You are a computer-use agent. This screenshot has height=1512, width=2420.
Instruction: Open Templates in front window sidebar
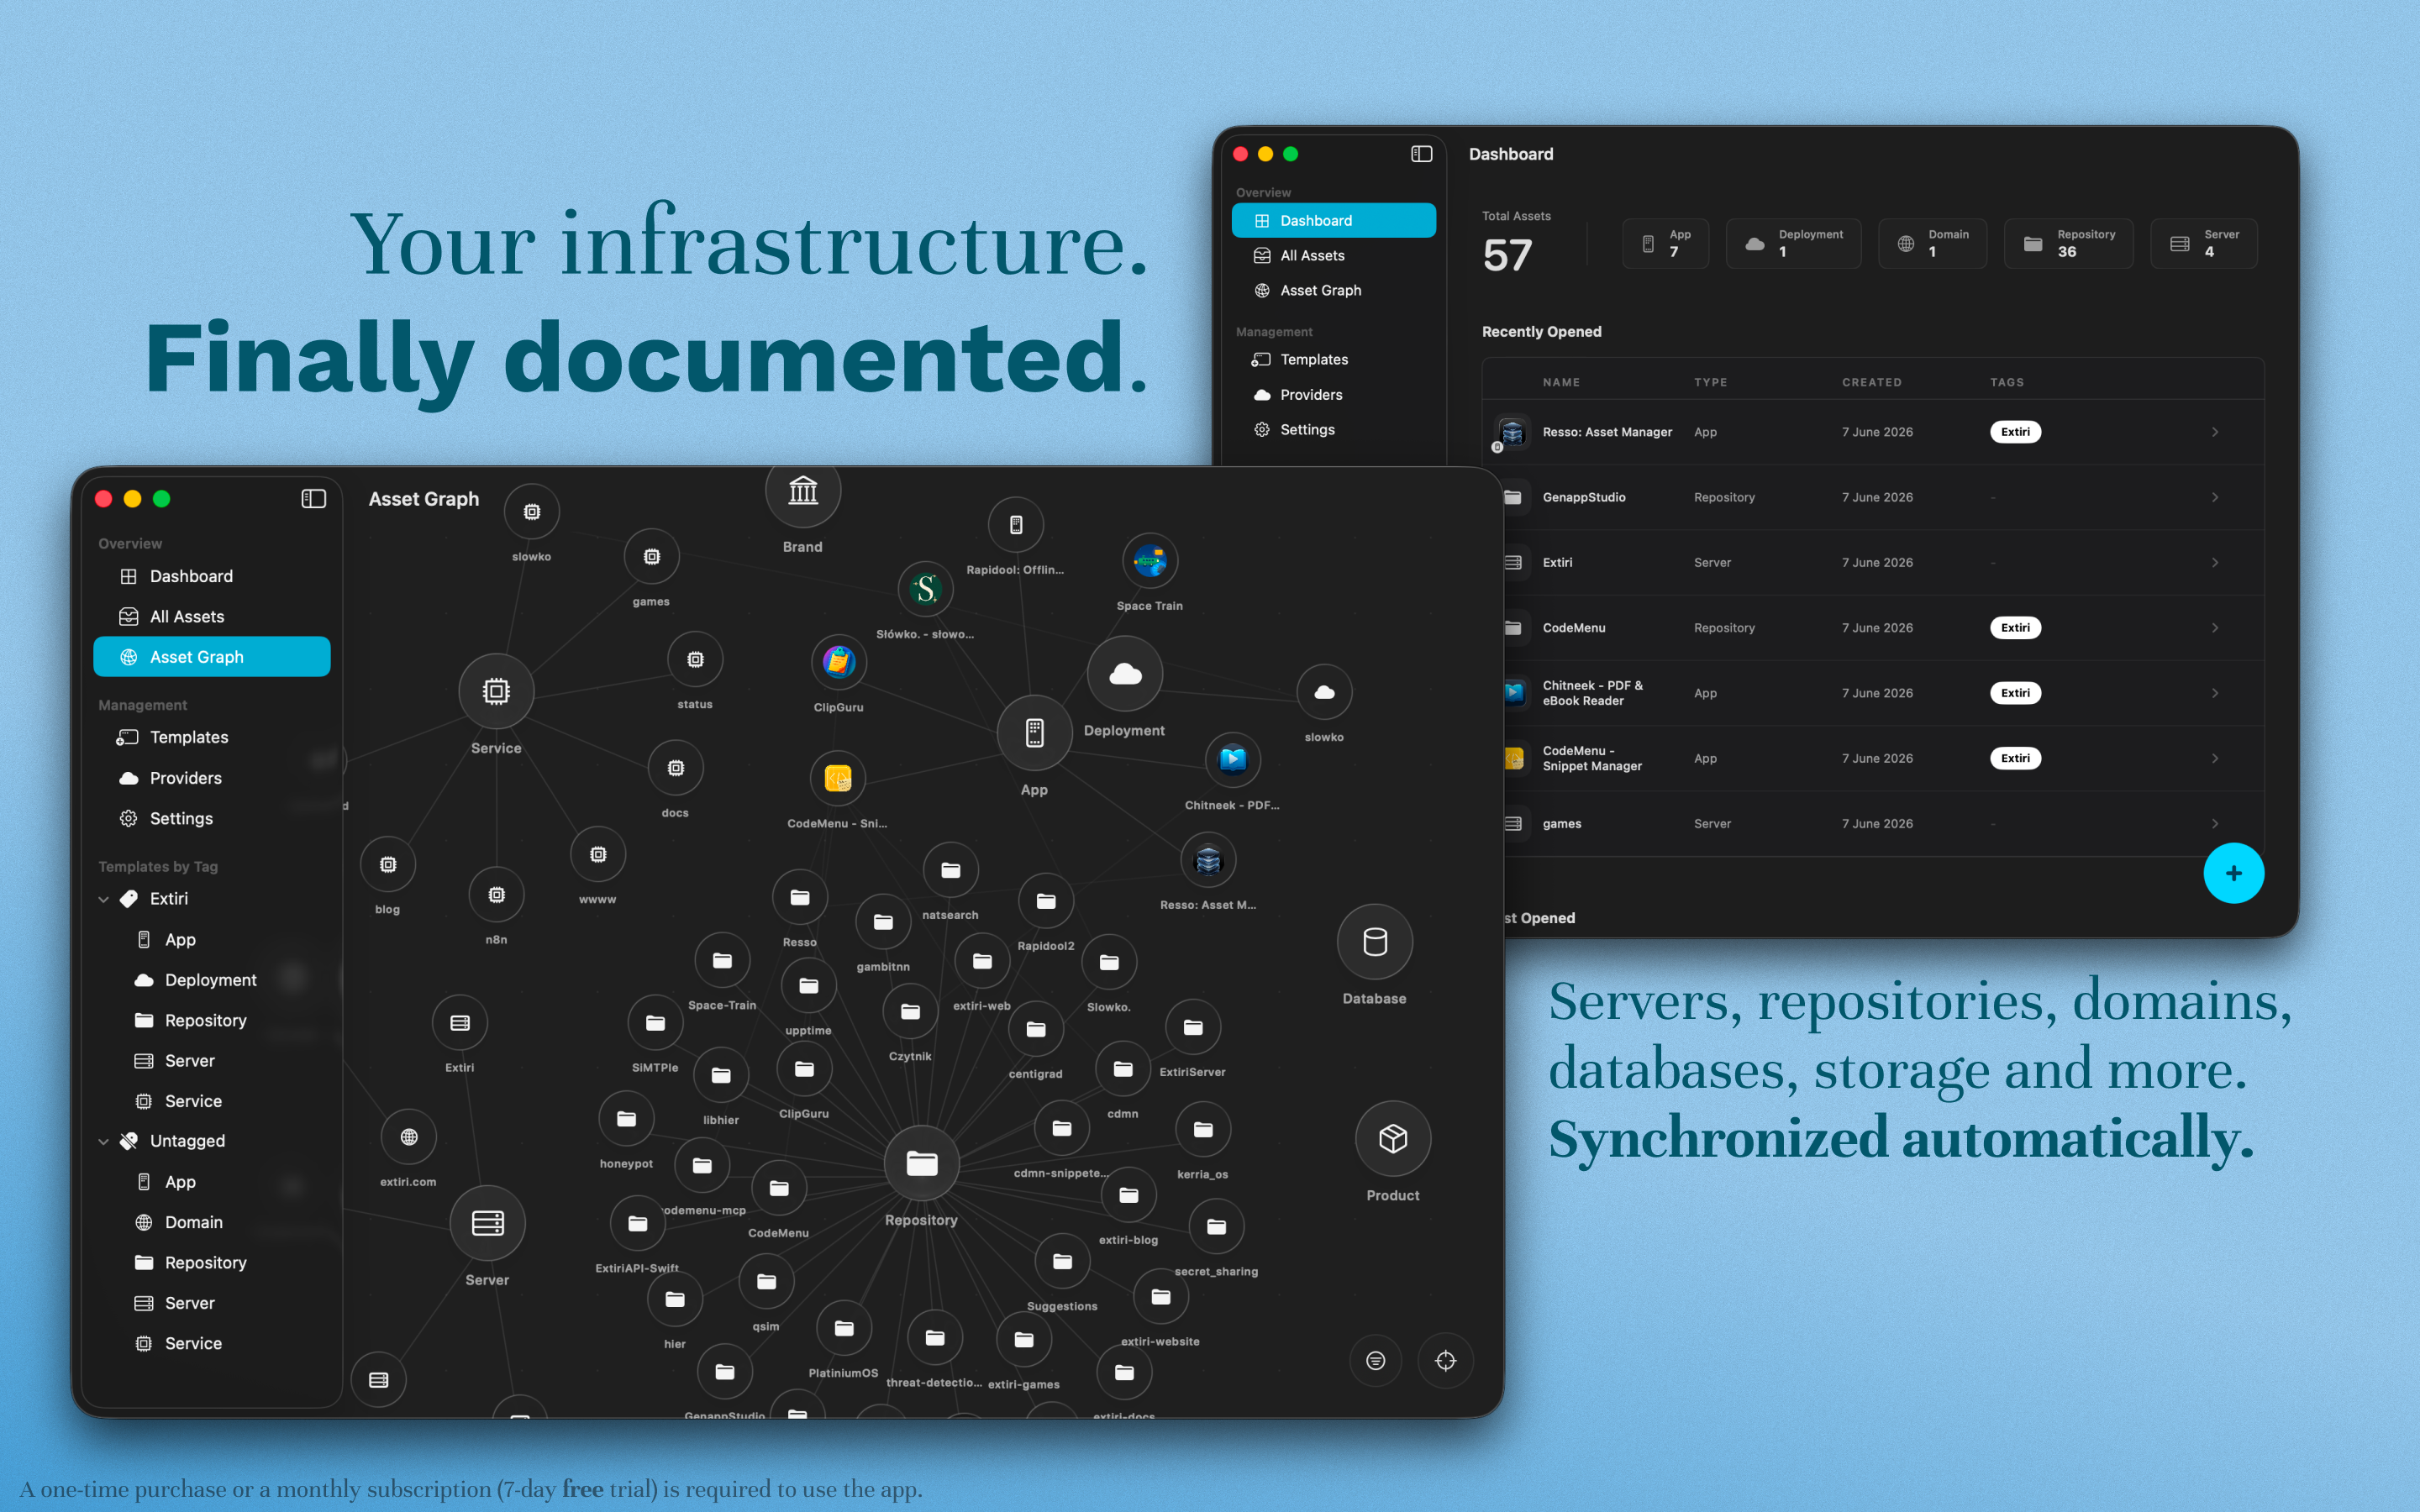point(212,737)
